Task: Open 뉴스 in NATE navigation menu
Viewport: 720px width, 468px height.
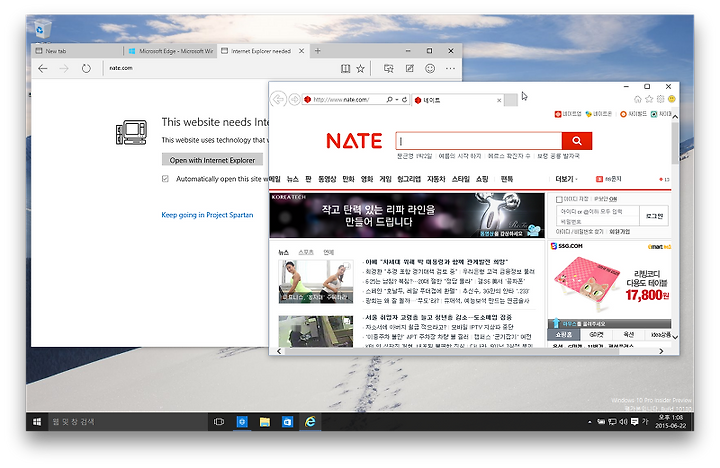Action: (x=292, y=179)
